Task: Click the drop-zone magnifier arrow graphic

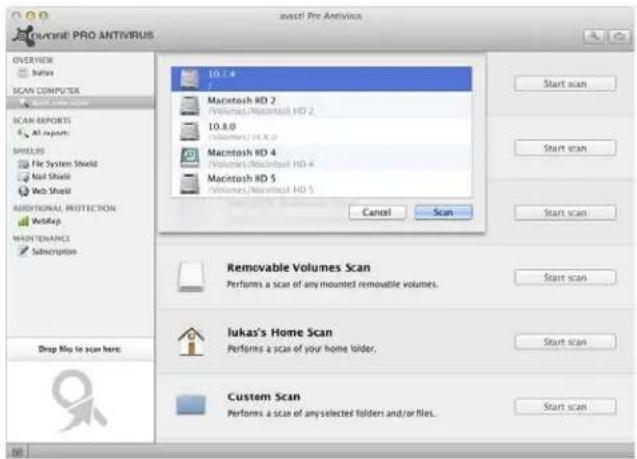Action: (79, 401)
